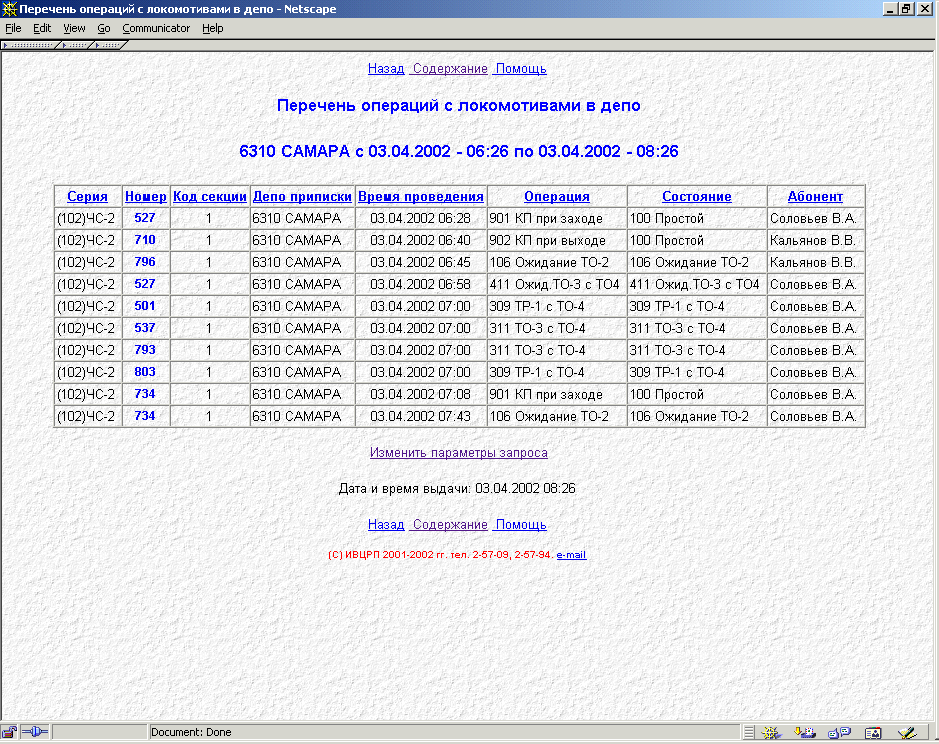Click Изменить параметры запроса link
The height and width of the screenshot is (744, 939).
point(459,453)
